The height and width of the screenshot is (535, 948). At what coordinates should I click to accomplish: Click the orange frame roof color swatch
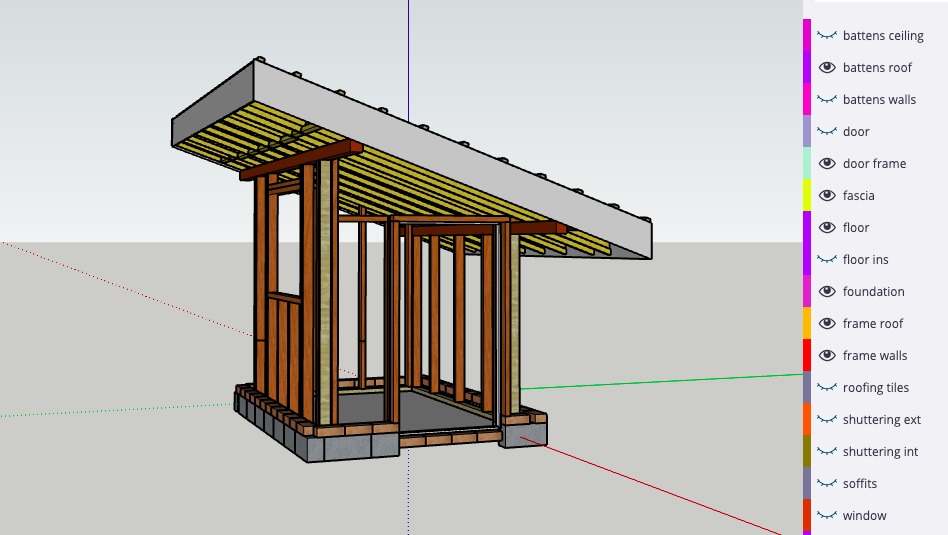(x=807, y=324)
